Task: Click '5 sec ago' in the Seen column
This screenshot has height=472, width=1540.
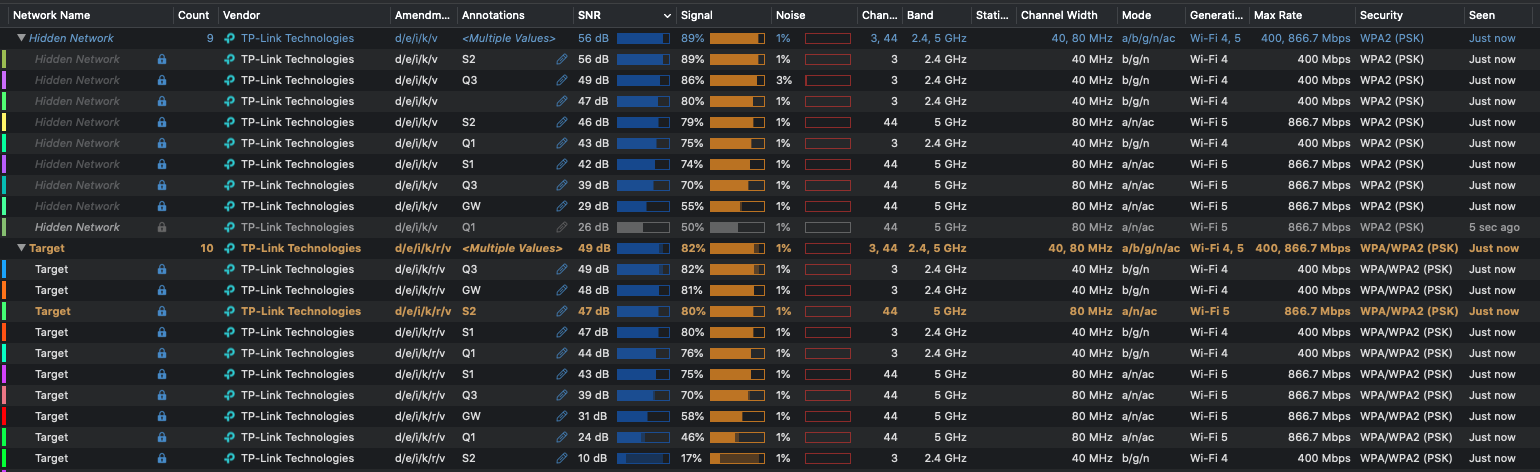Action: (1493, 227)
